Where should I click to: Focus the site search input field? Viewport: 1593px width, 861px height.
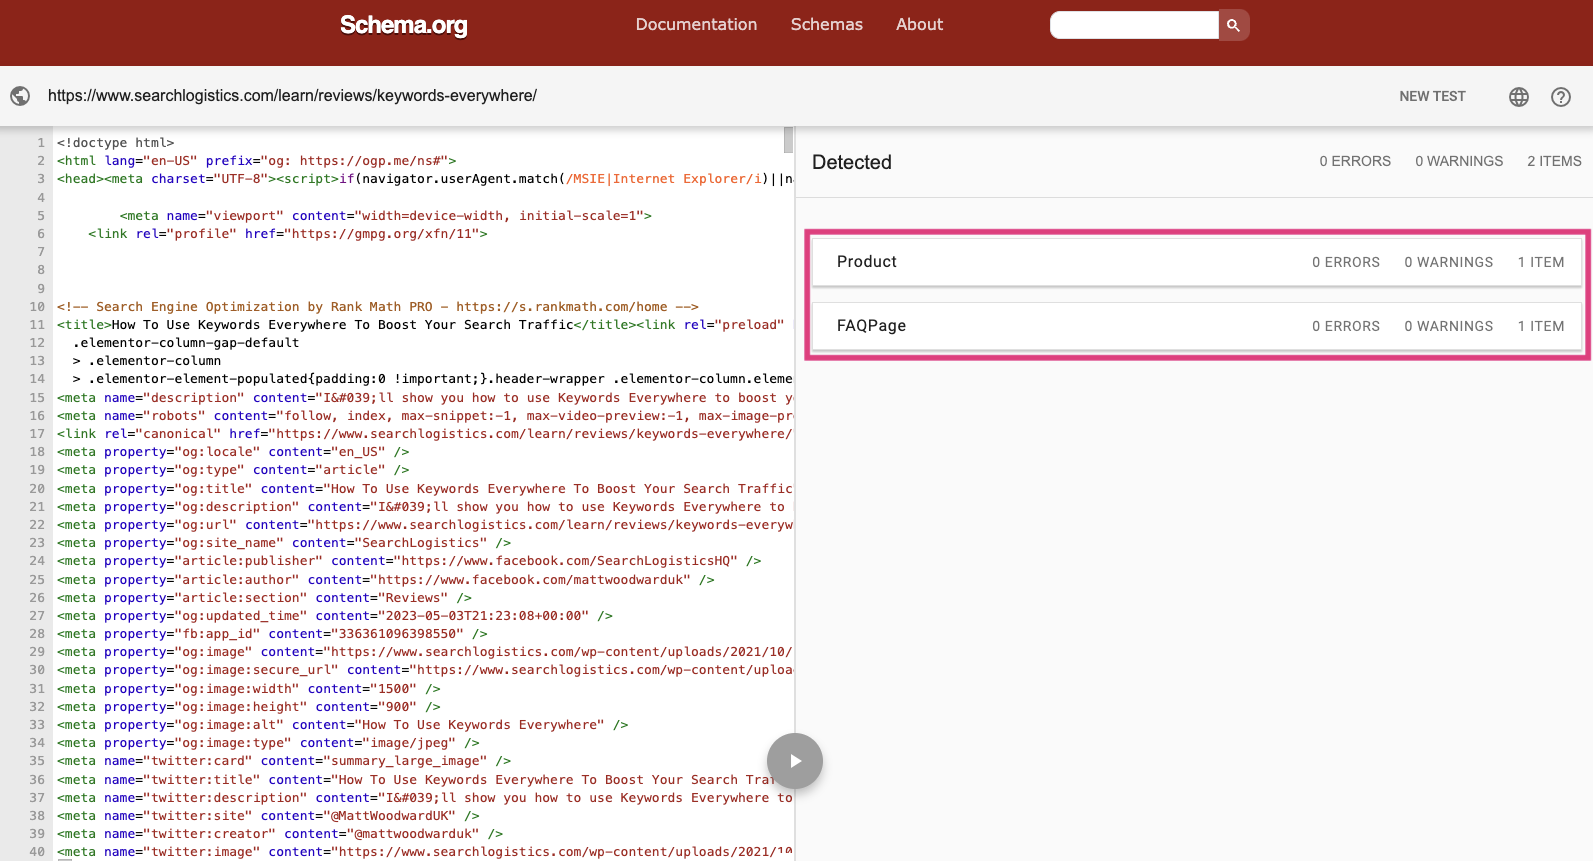(x=1134, y=25)
